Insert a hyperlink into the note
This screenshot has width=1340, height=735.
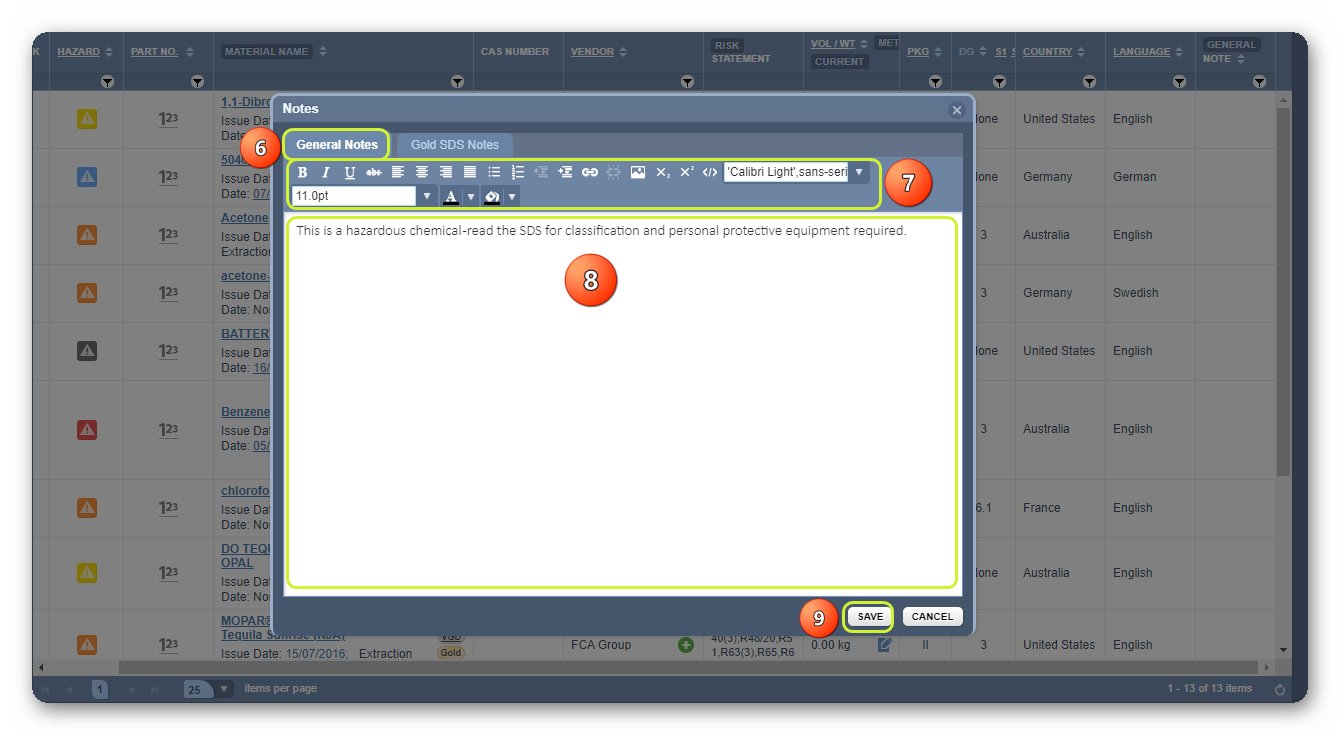[589, 171]
